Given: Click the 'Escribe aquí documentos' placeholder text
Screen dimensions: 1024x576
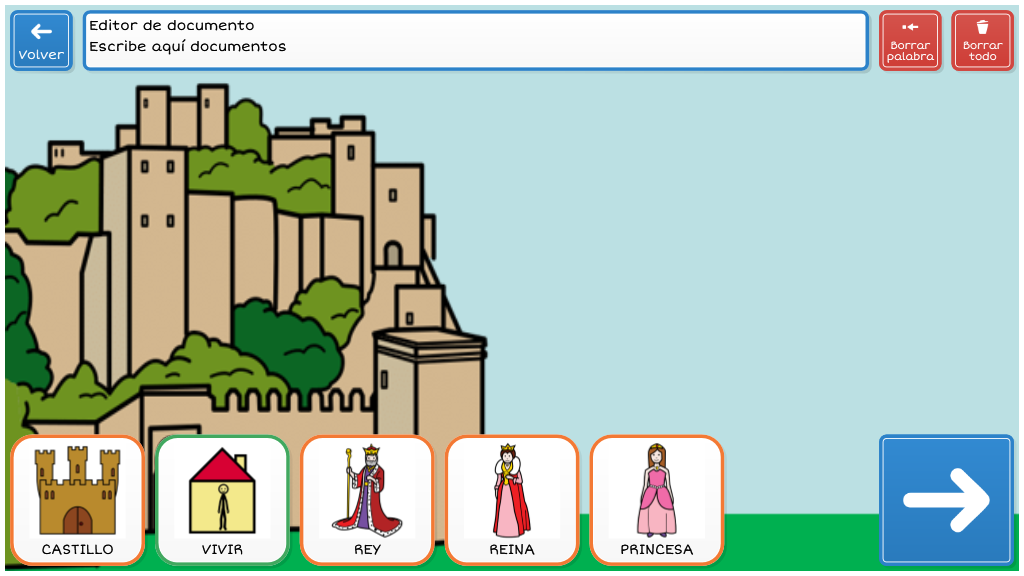Looking at the screenshot, I should (x=188, y=46).
